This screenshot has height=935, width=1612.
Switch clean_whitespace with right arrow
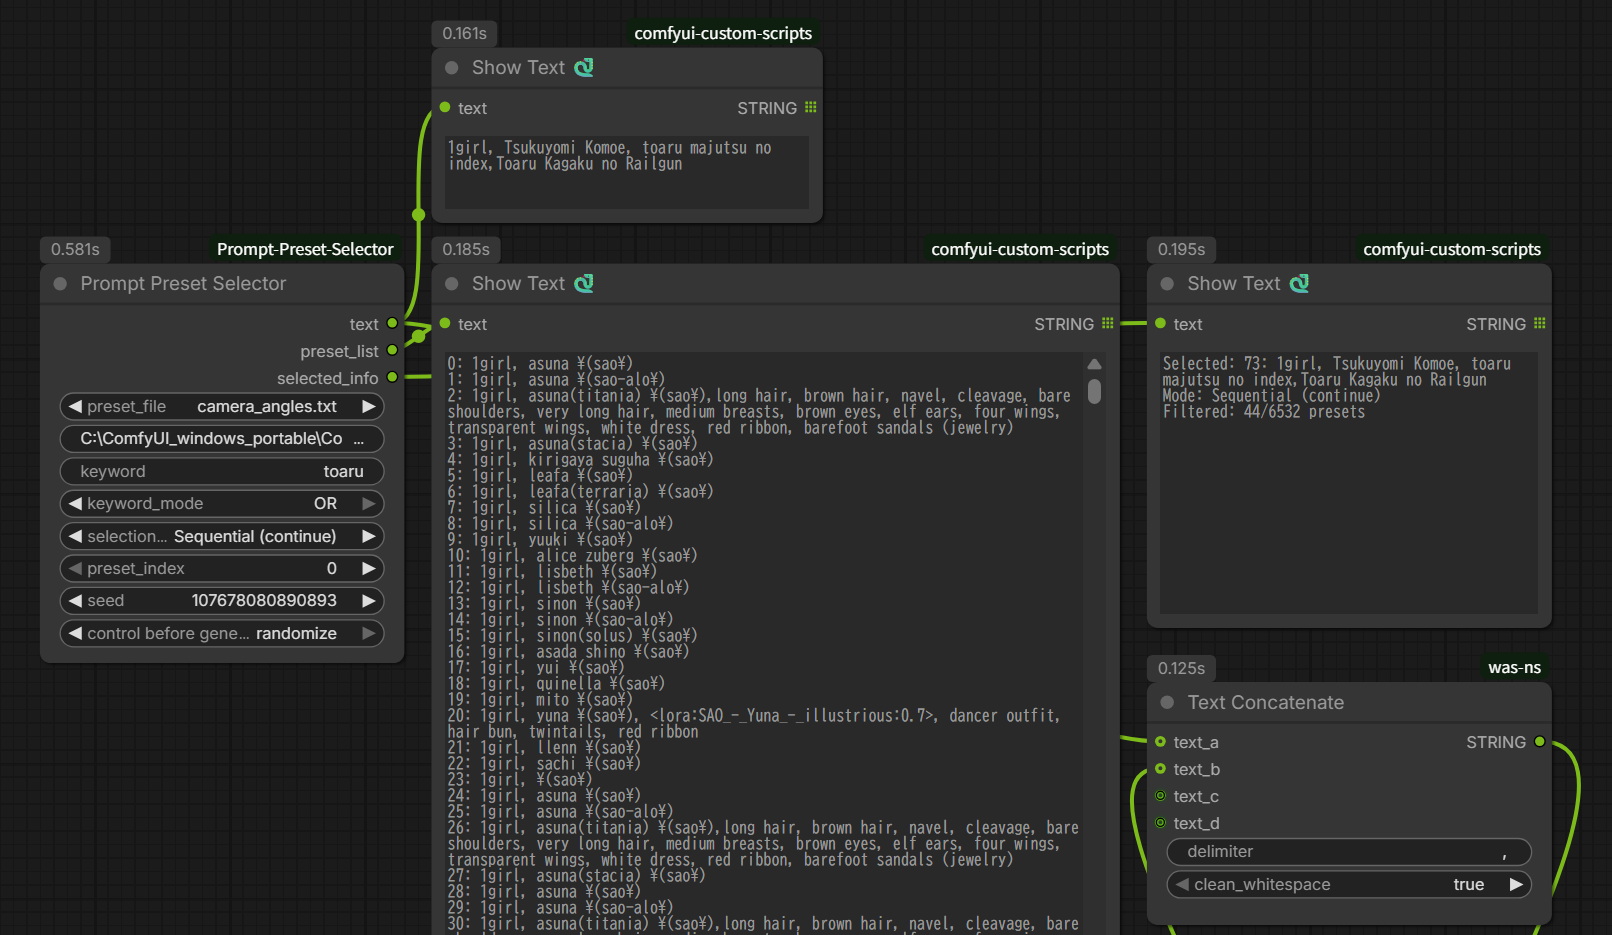tap(1516, 884)
